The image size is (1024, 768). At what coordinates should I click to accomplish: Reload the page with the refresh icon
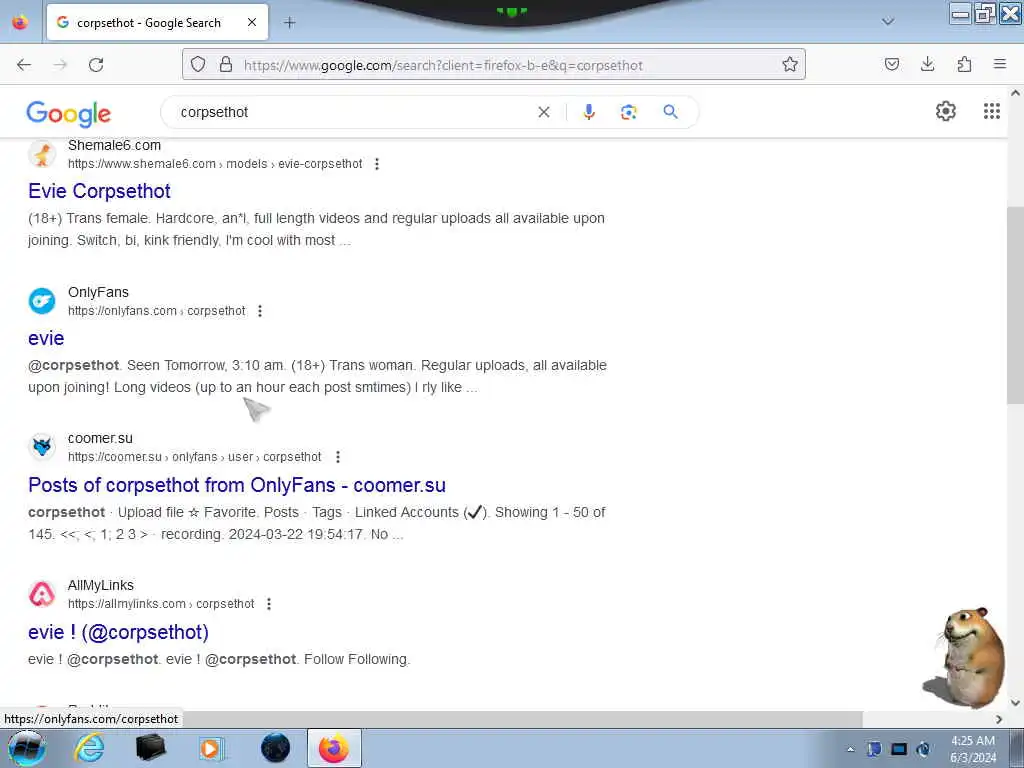coord(96,65)
